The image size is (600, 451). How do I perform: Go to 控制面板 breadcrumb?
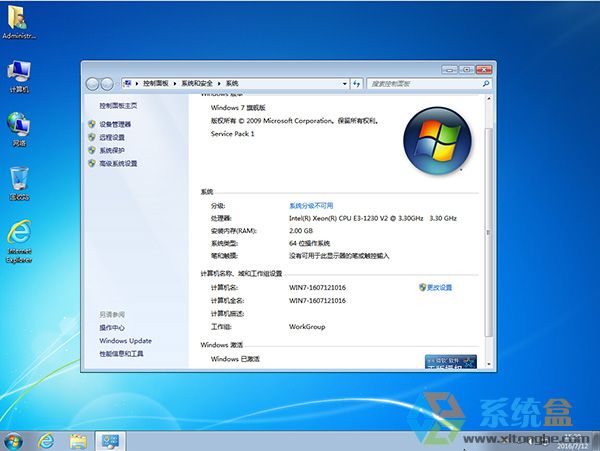[x=156, y=83]
